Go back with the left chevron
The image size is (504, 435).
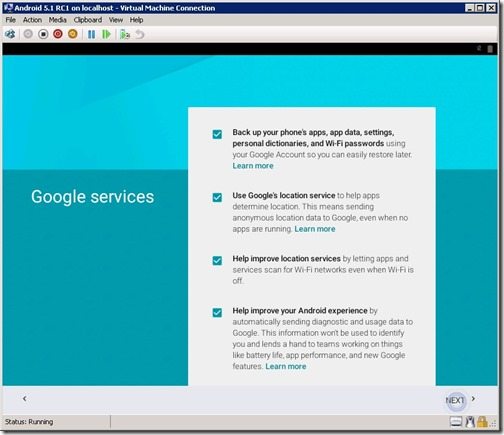pos(25,398)
